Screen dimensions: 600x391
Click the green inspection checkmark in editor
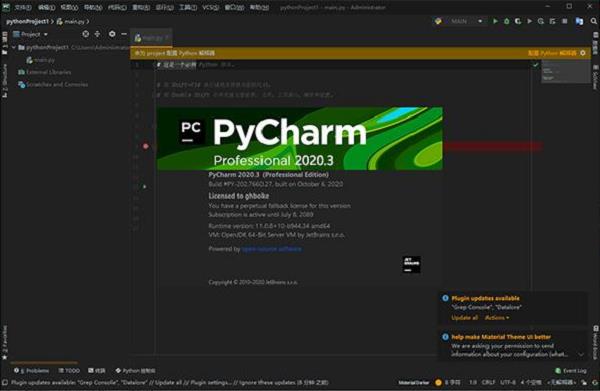(536, 65)
